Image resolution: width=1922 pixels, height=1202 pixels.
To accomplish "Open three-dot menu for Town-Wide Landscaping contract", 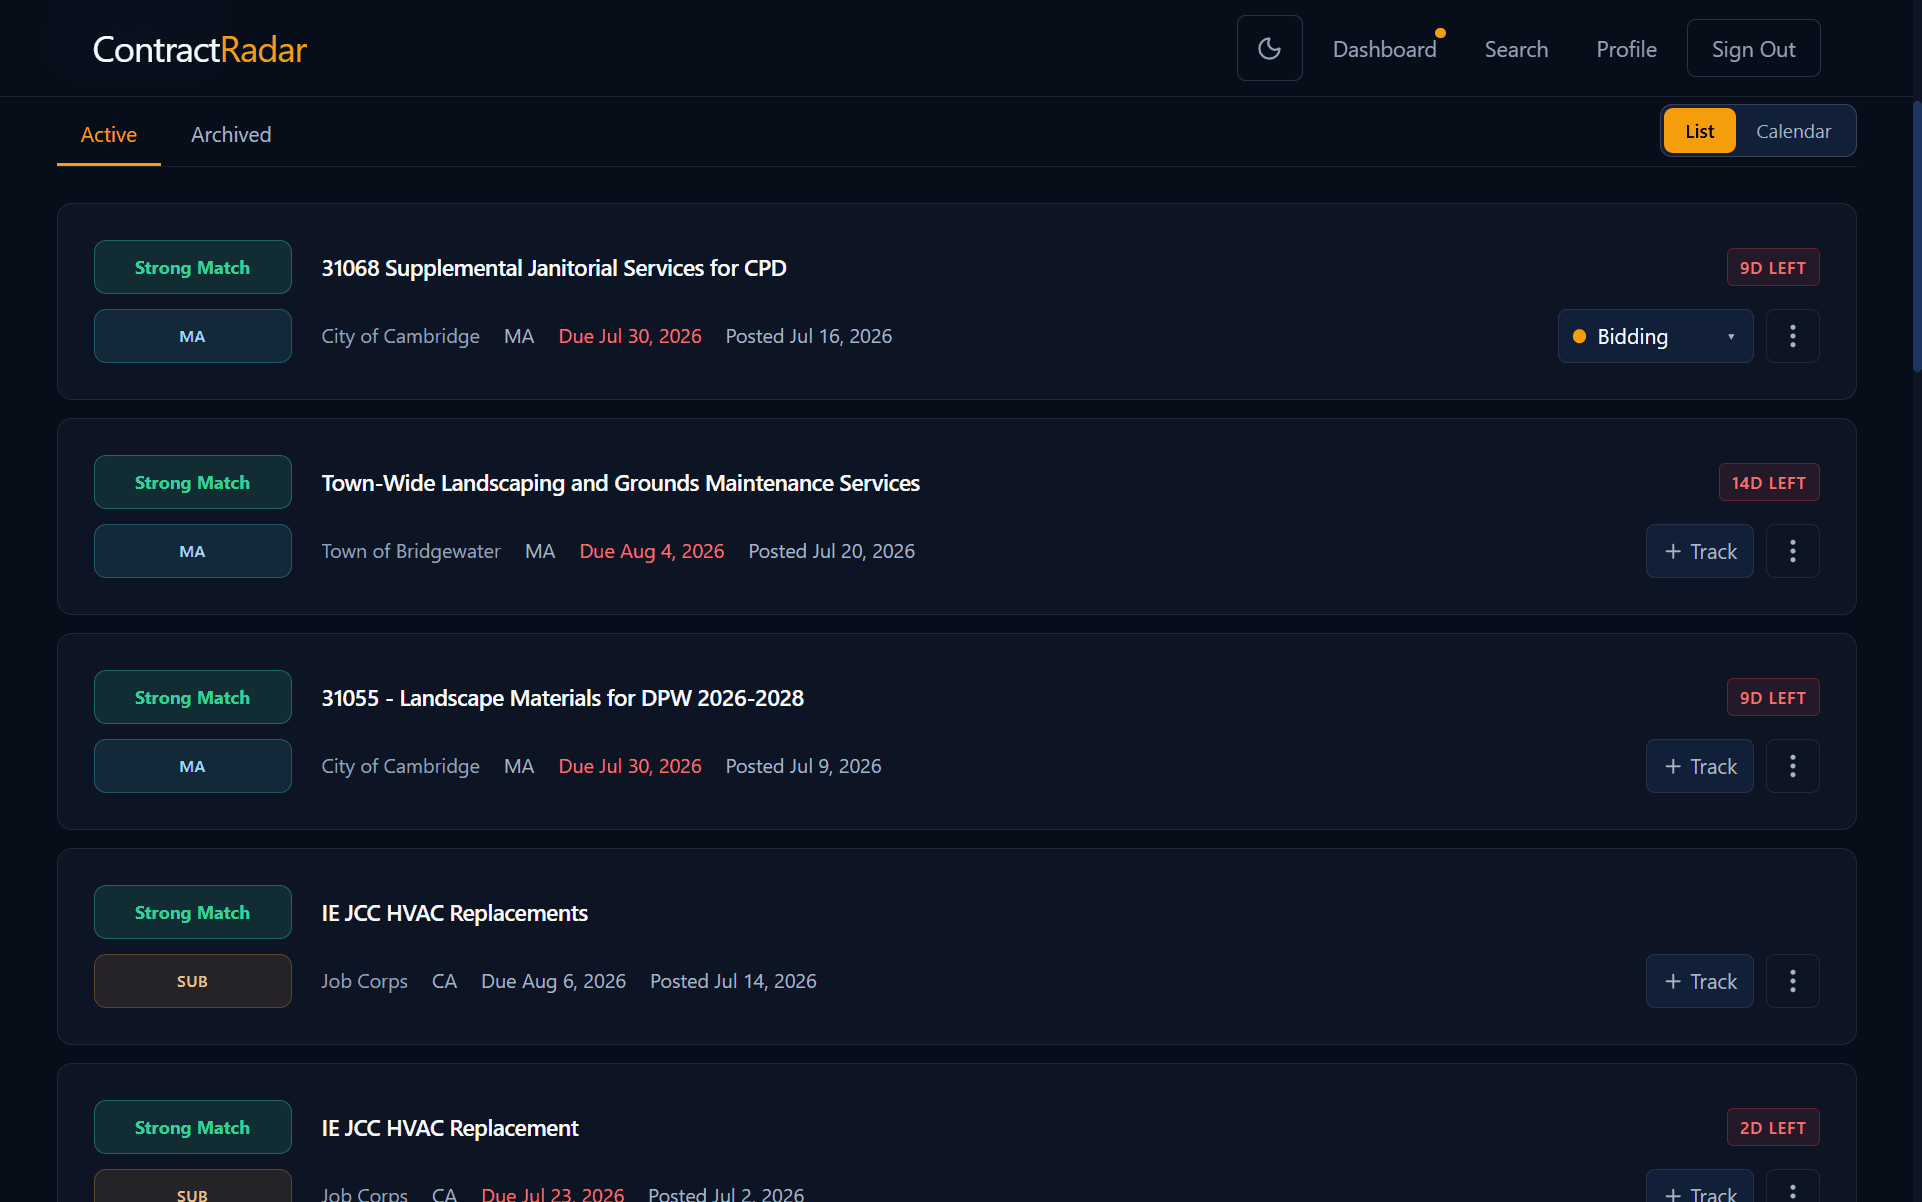I will (x=1792, y=551).
